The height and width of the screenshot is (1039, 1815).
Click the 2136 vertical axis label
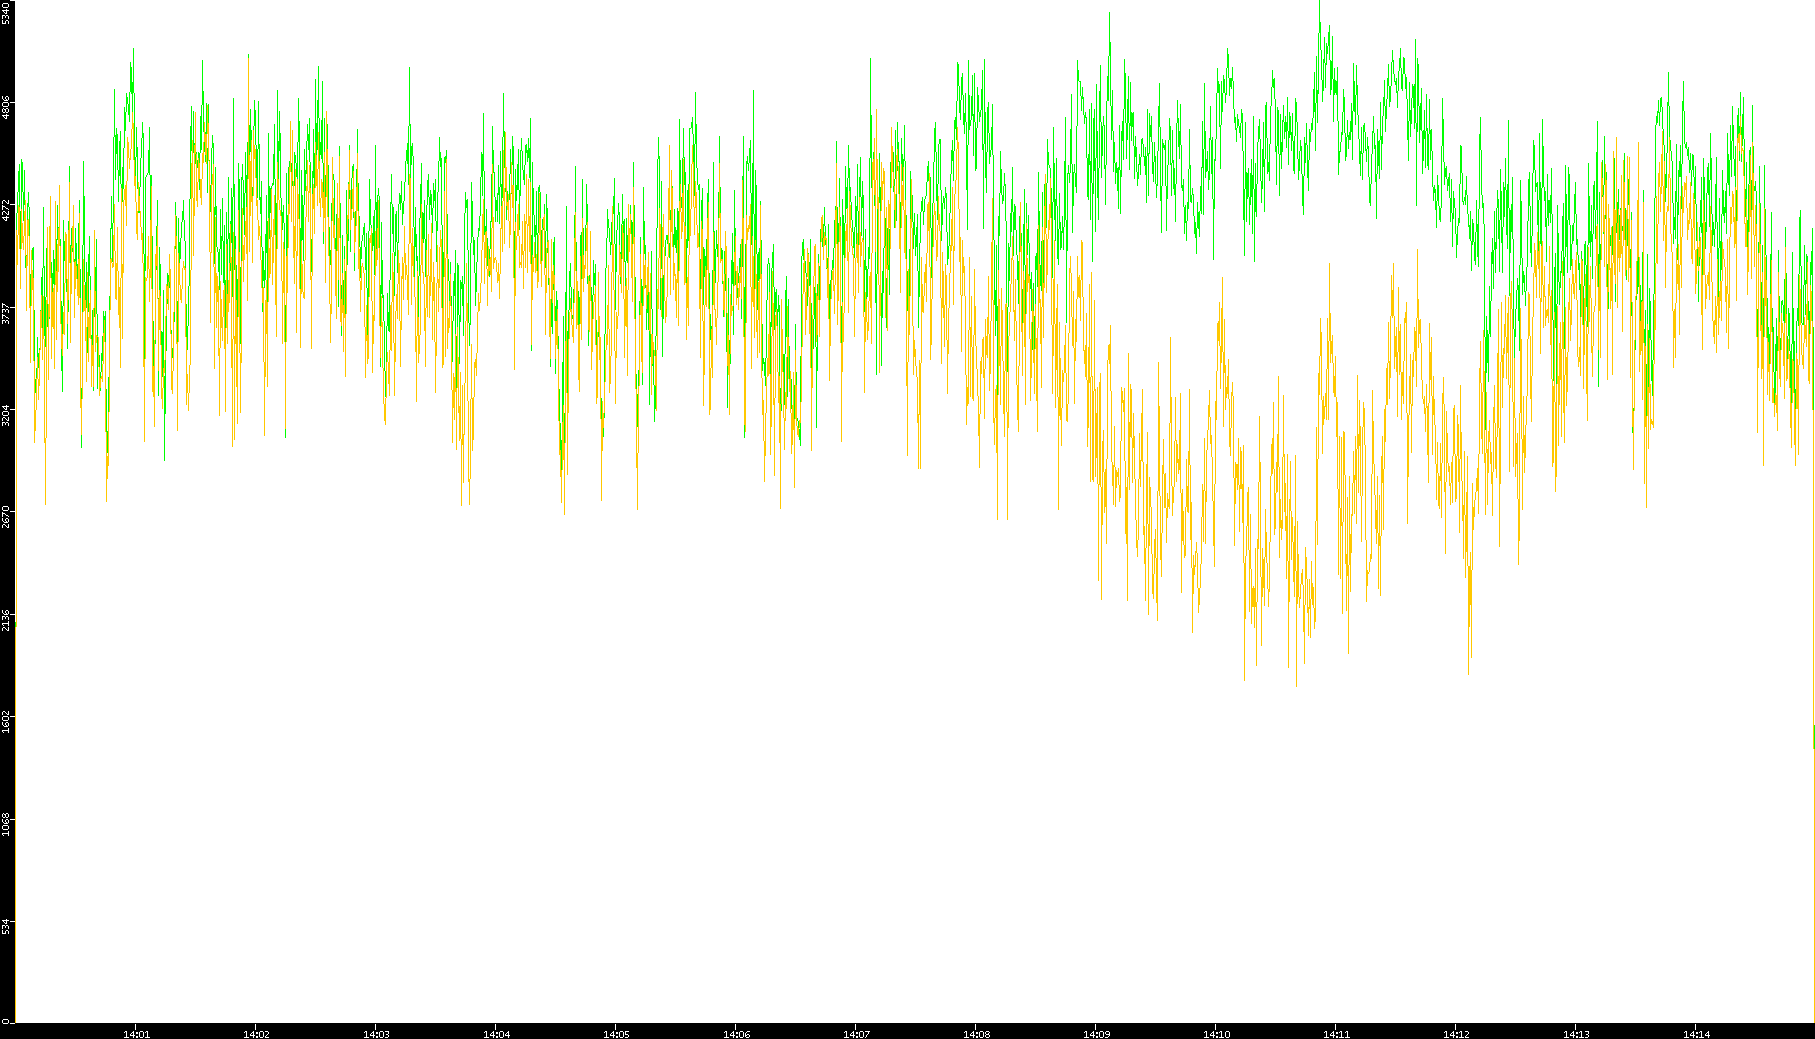click(x=7, y=620)
